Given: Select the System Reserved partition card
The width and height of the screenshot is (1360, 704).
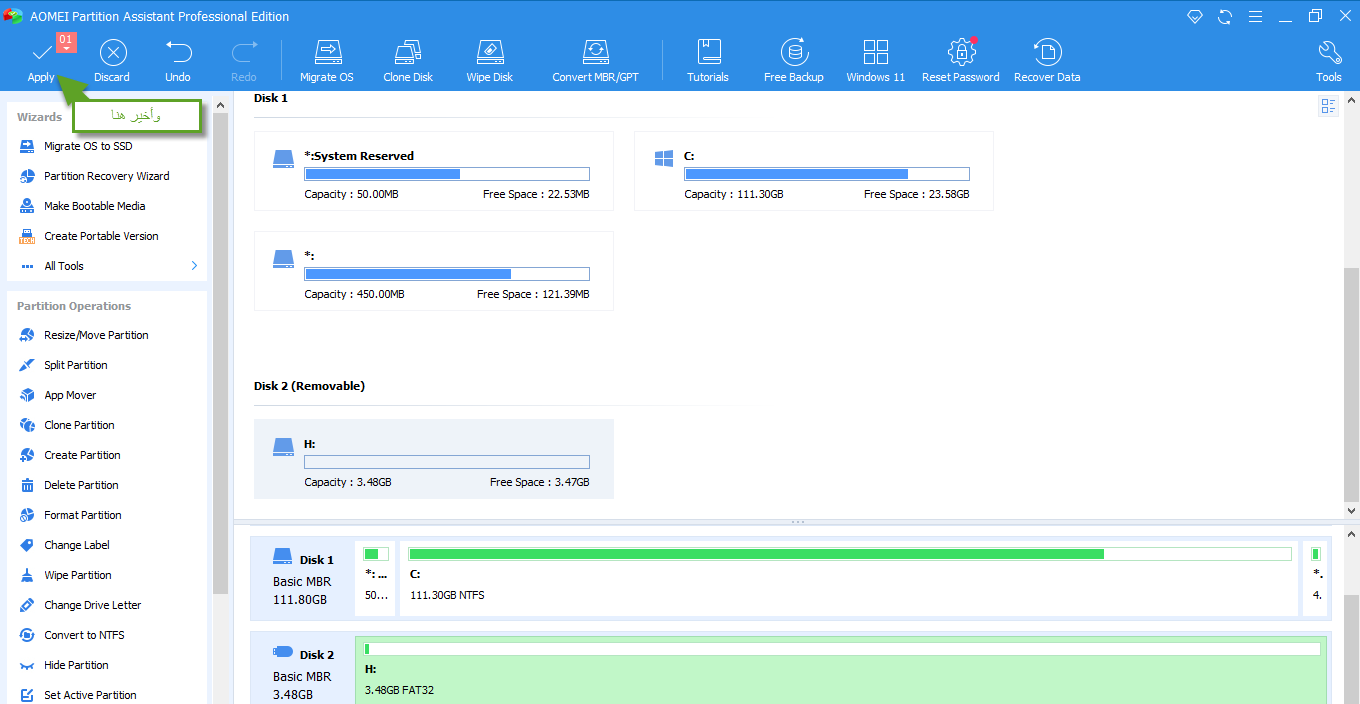Looking at the screenshot, I should coord(434,171).
